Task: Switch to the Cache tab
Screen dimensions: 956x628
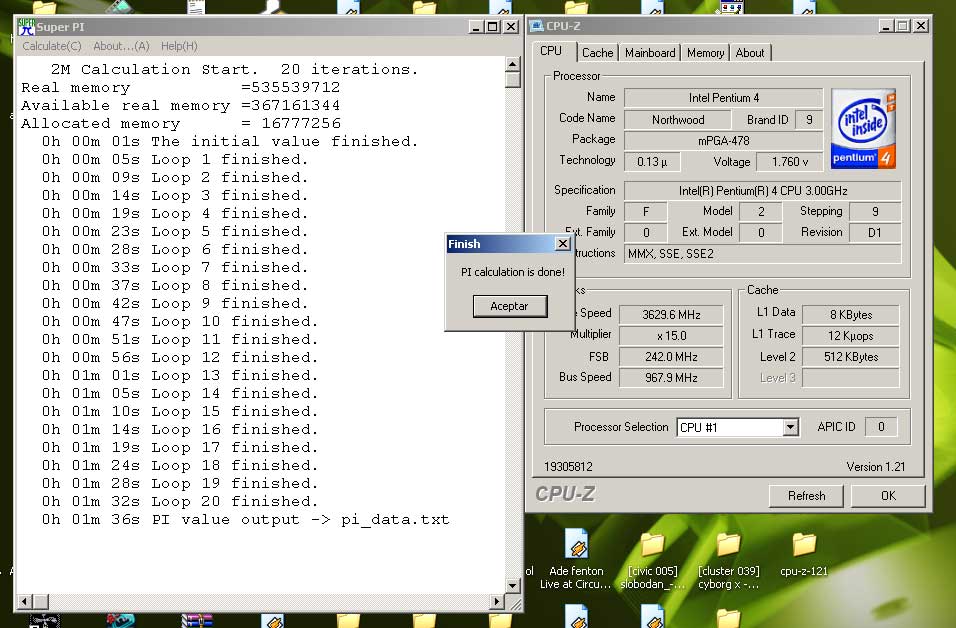Action: coord(597,53)
